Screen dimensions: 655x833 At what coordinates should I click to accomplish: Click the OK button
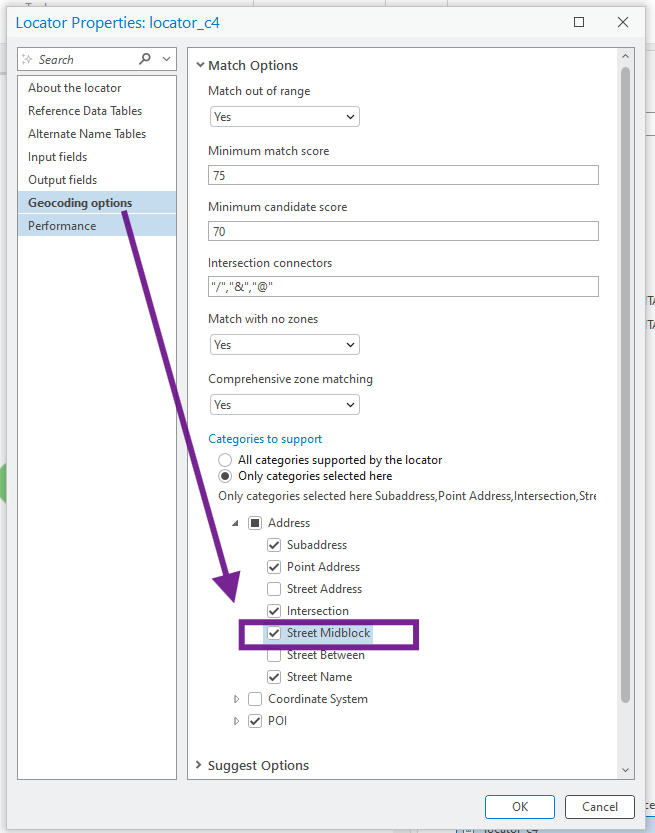pos(519,807)
